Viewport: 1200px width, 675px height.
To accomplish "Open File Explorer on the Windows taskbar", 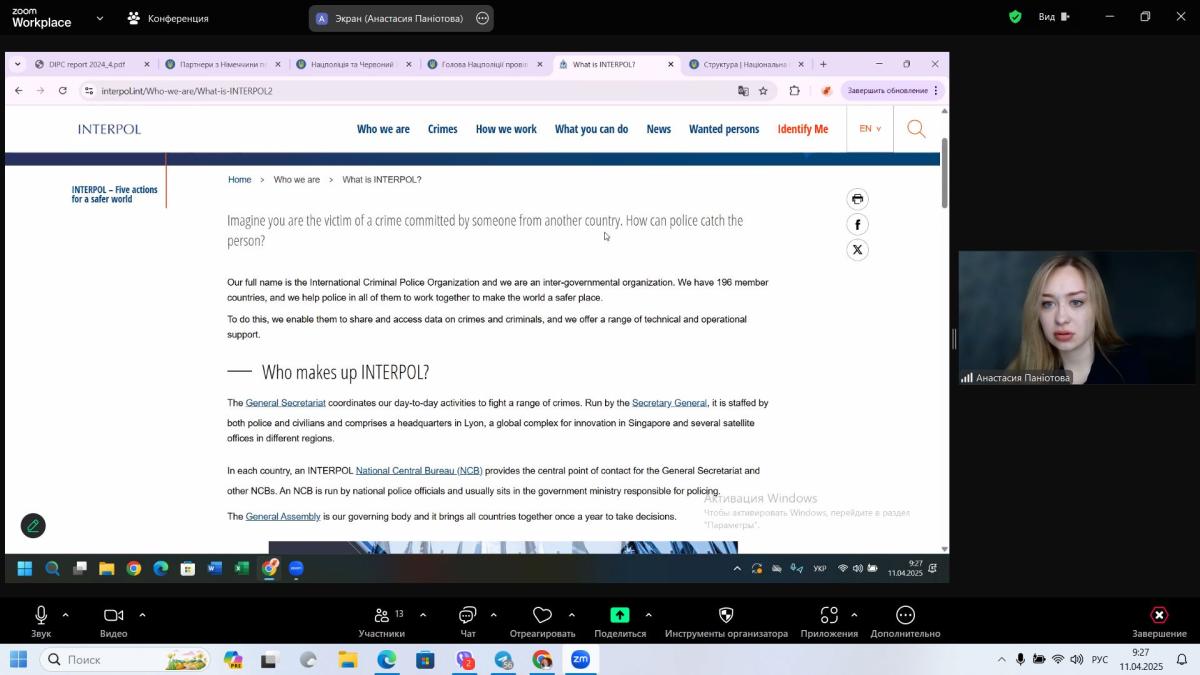I will pyautogui.click(x=347, y=660).
